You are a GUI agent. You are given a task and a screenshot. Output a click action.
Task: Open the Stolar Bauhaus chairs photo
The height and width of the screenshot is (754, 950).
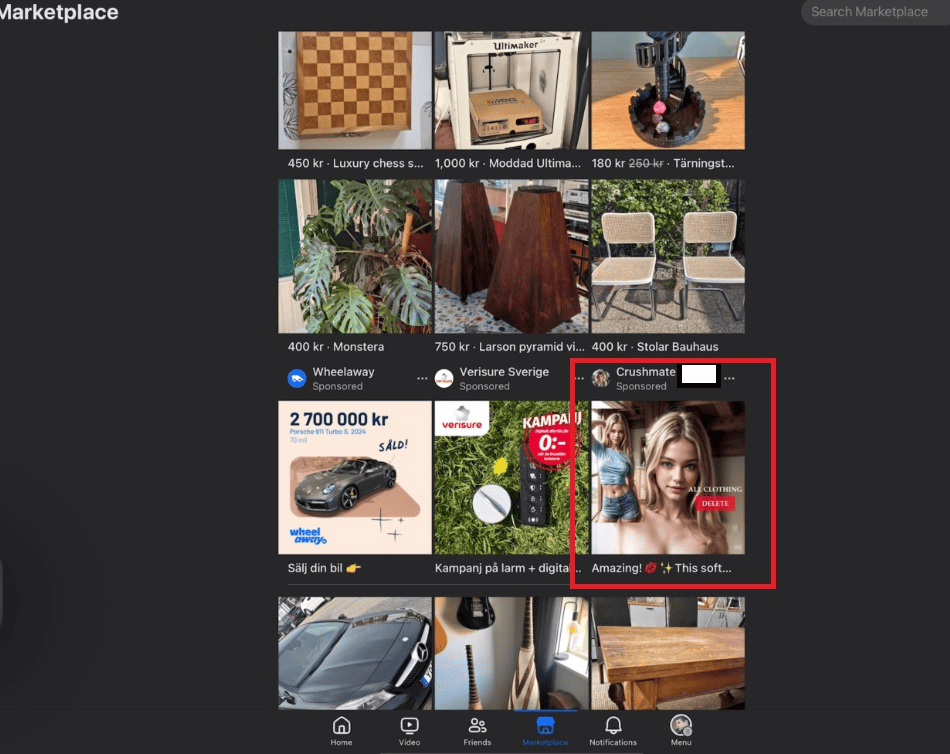[x=668, y=256]
